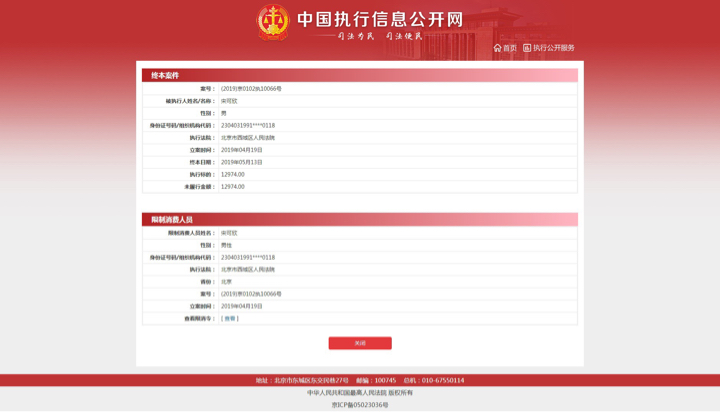The width and height of the screenshot is (720, 412).
Task: Click case number in 终本案件 section
Action: [251, 89]
